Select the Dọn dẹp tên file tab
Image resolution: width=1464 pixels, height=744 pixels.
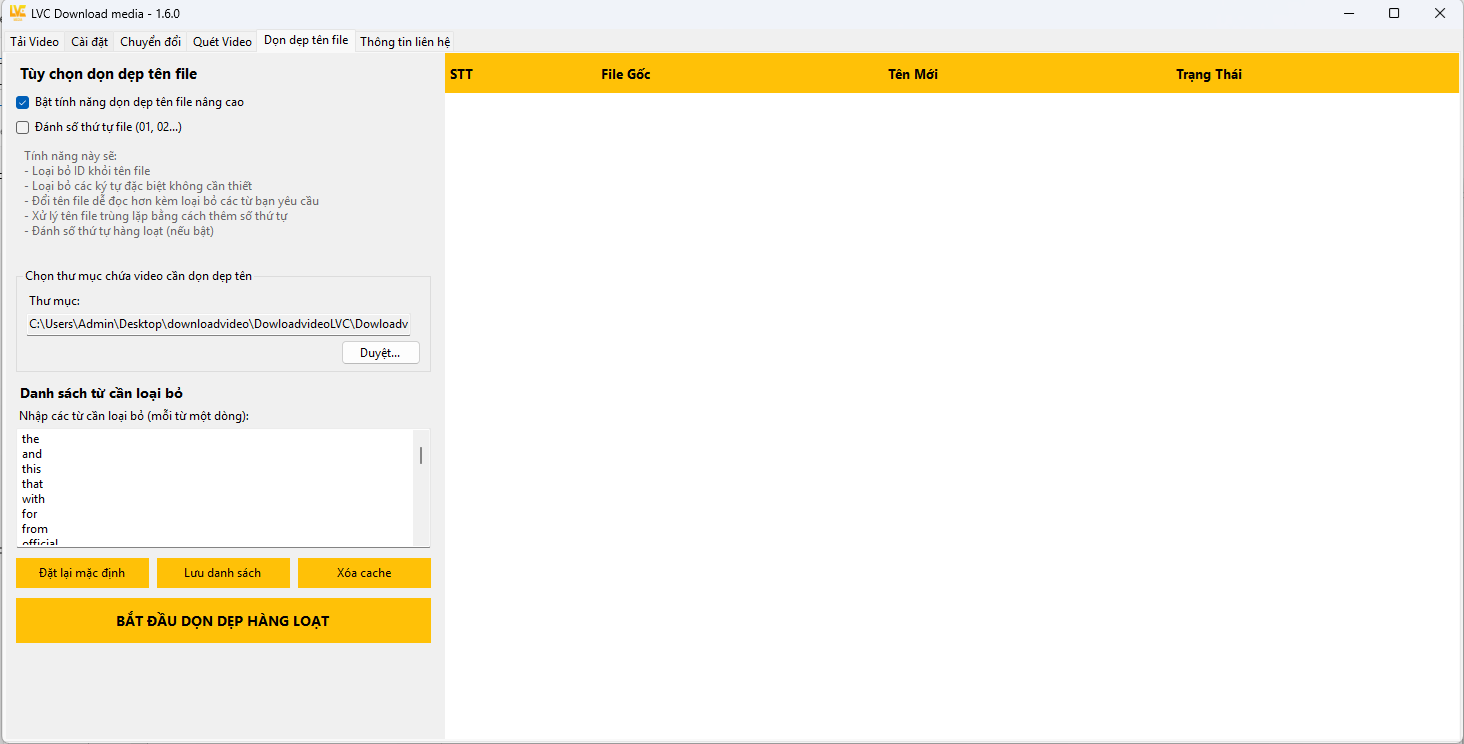coord(306,41)
